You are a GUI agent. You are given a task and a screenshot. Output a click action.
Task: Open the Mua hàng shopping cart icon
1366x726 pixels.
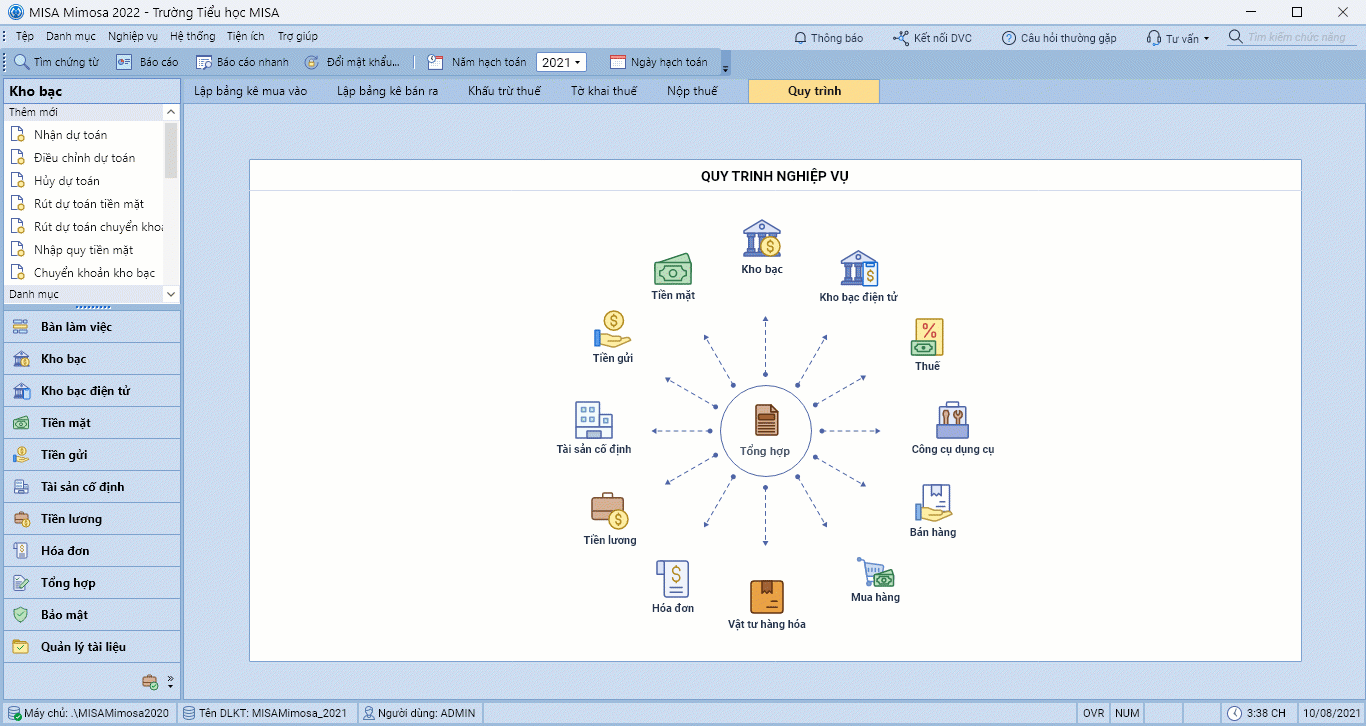point(875,572)
